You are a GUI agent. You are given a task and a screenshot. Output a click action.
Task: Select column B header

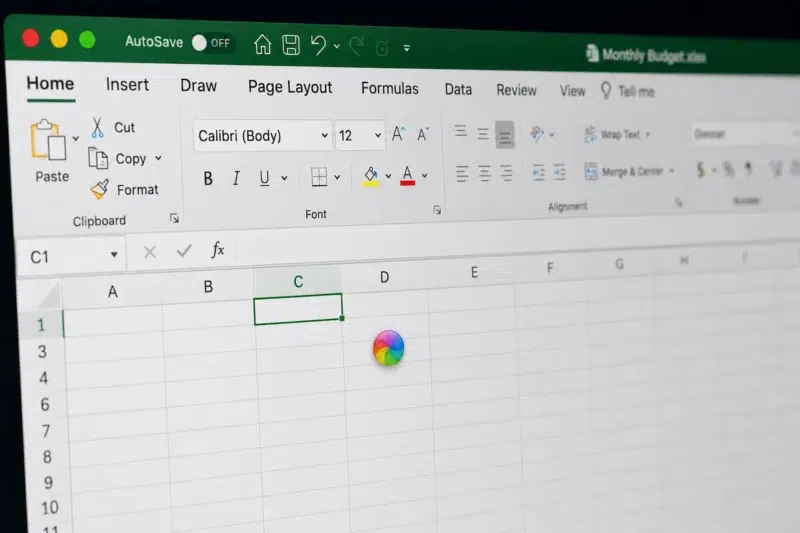pos(208,287)
